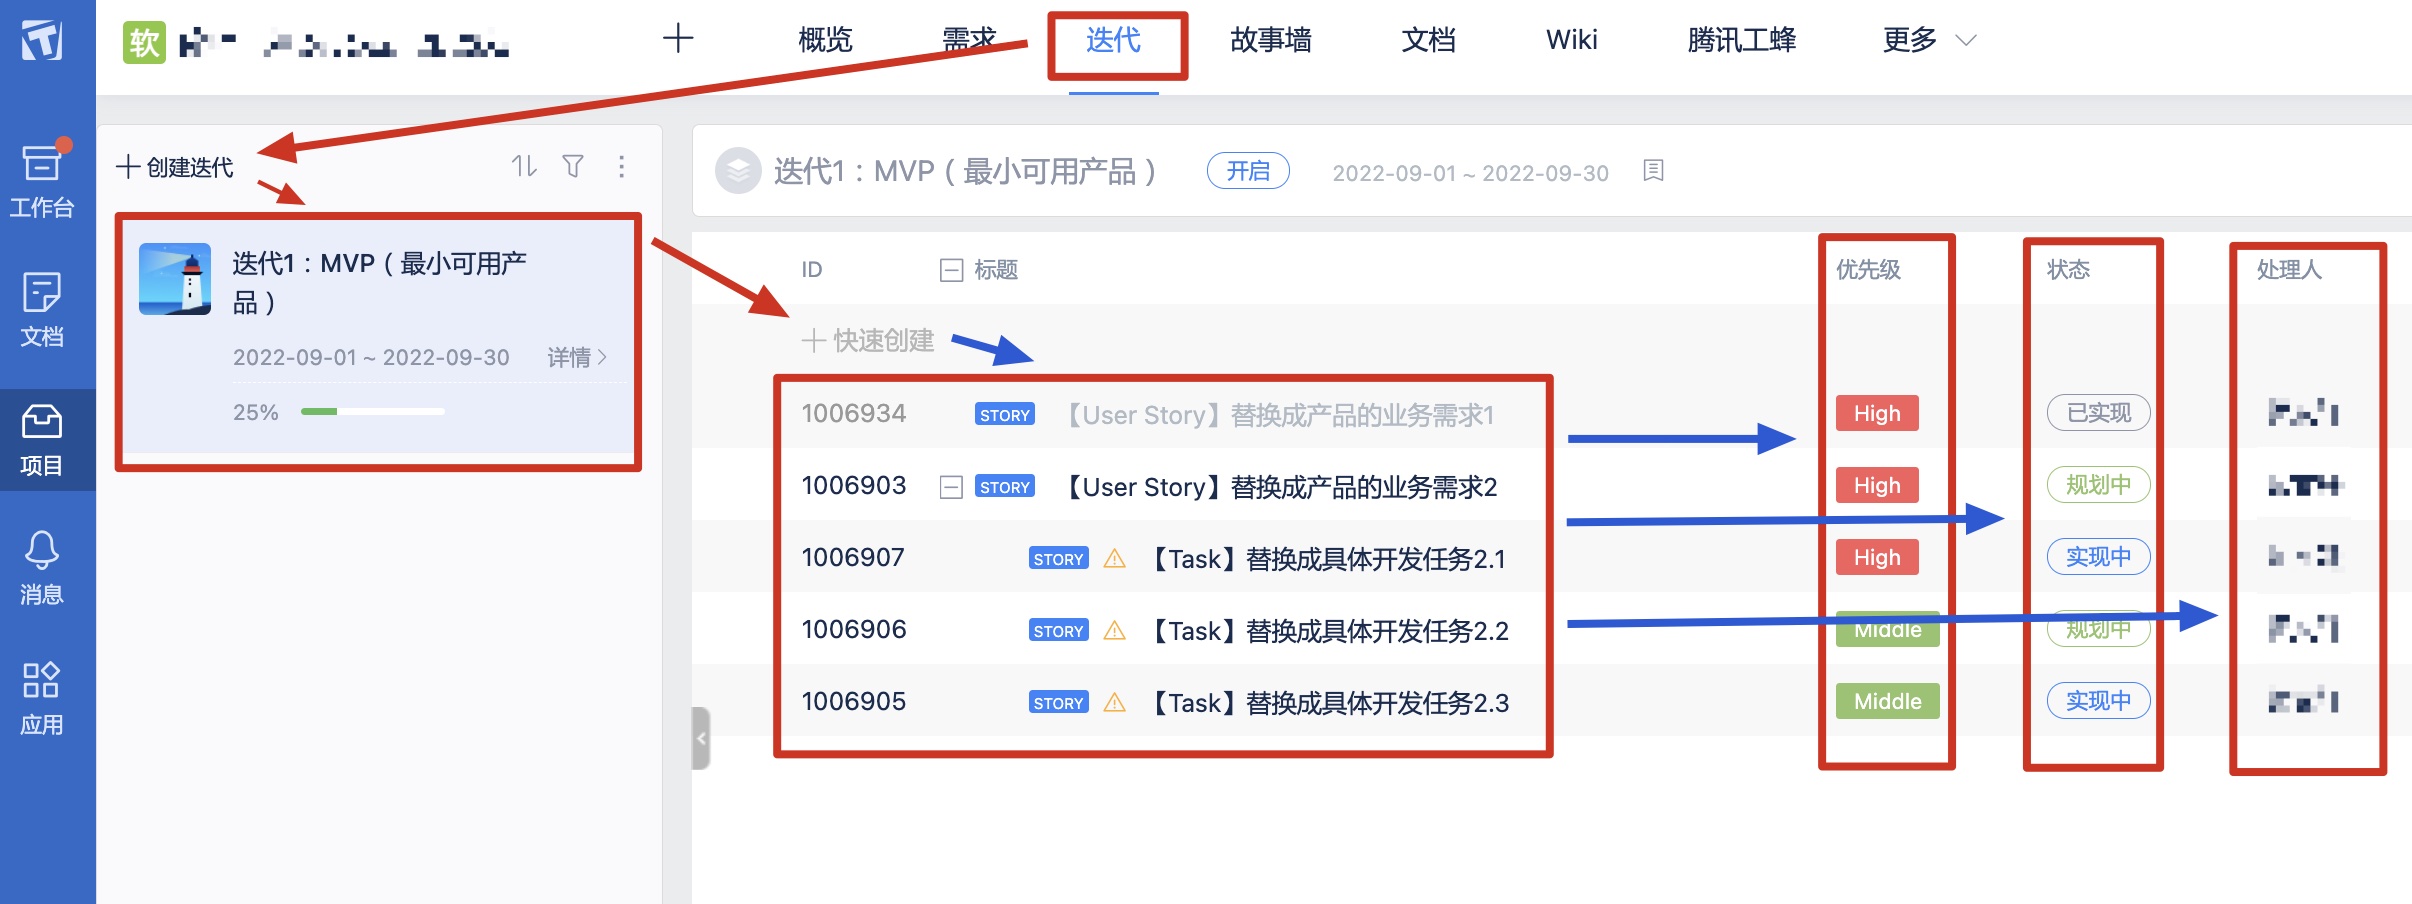Switch to the Wiki tab
This screenshot has width=2412, height=904.
1571,40
